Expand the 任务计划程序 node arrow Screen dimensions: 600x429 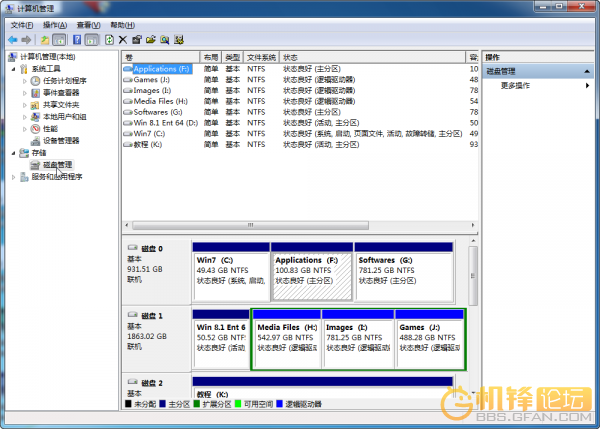(24, 81)
